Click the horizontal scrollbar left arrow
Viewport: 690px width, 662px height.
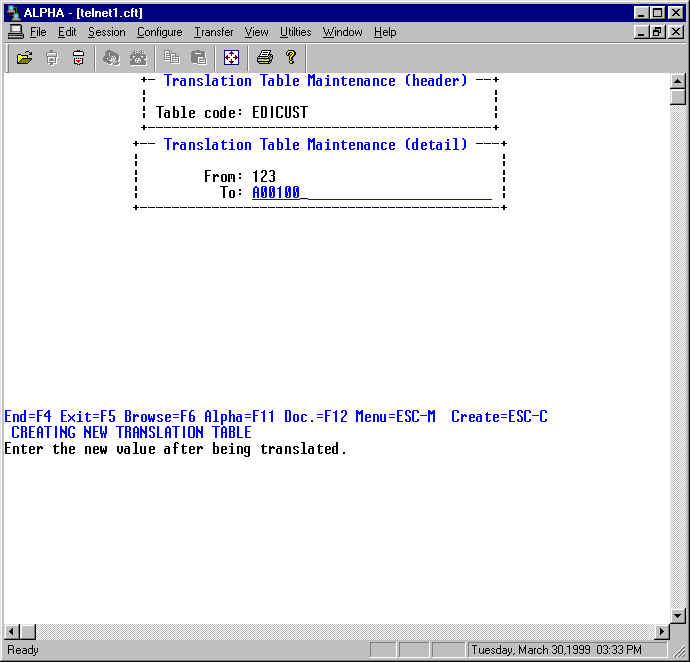tap(12, 632)
